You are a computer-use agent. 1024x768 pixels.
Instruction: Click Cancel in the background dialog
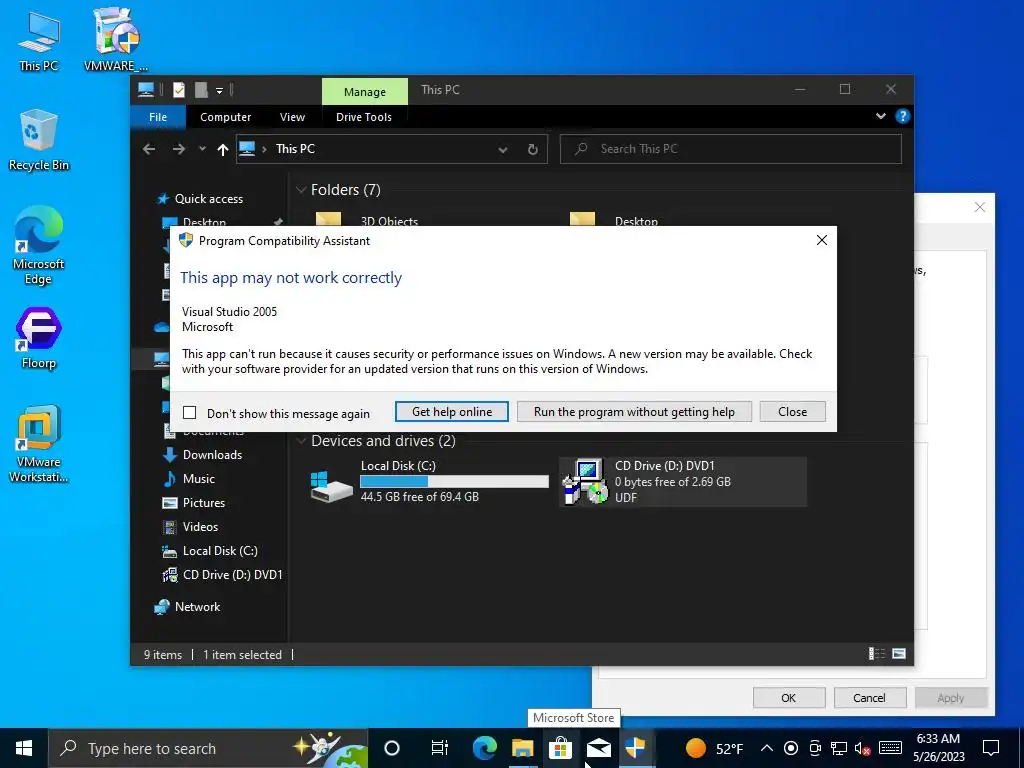pyautogui.click(x=869, y=697)
